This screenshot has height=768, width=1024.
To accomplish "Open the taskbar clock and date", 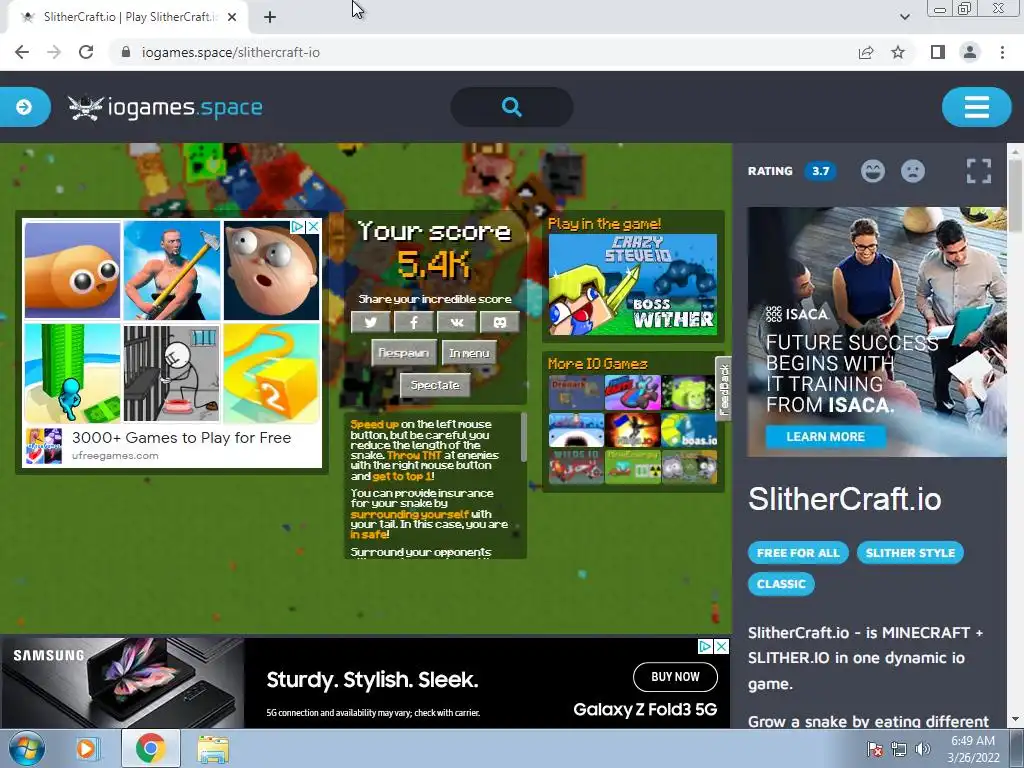I will [x=973, y=749].
